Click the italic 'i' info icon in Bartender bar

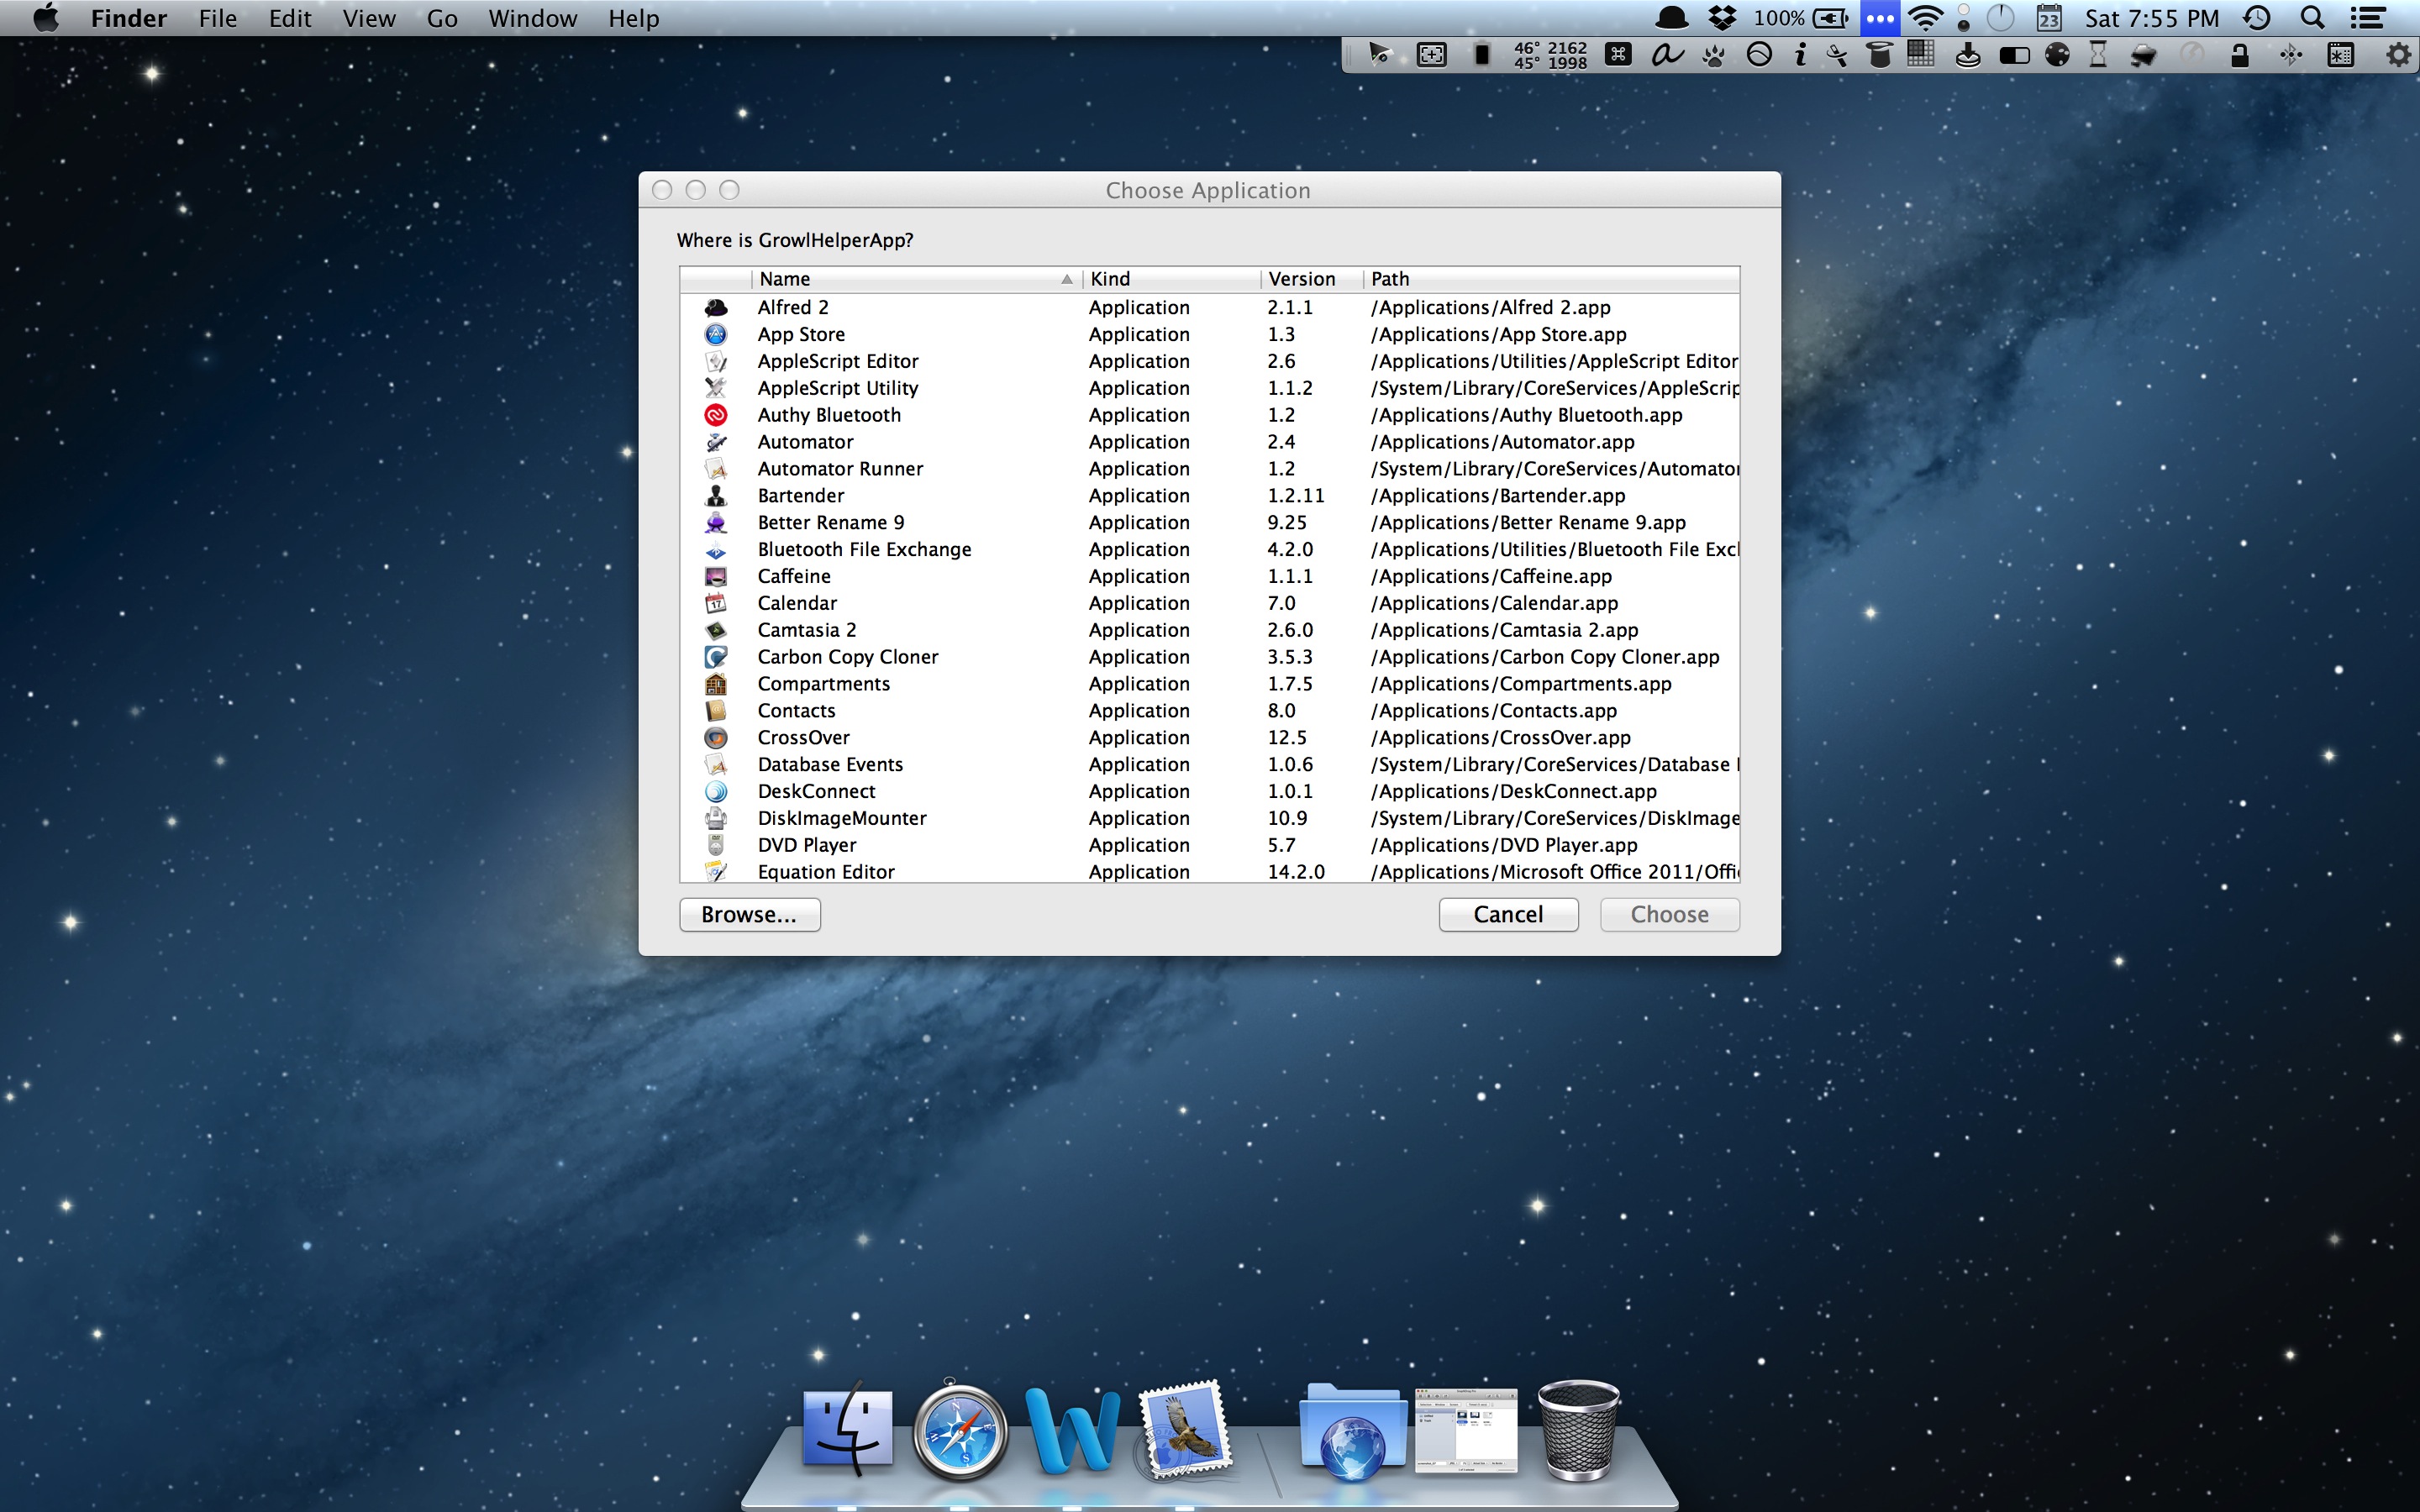(x=1800, y=55)
